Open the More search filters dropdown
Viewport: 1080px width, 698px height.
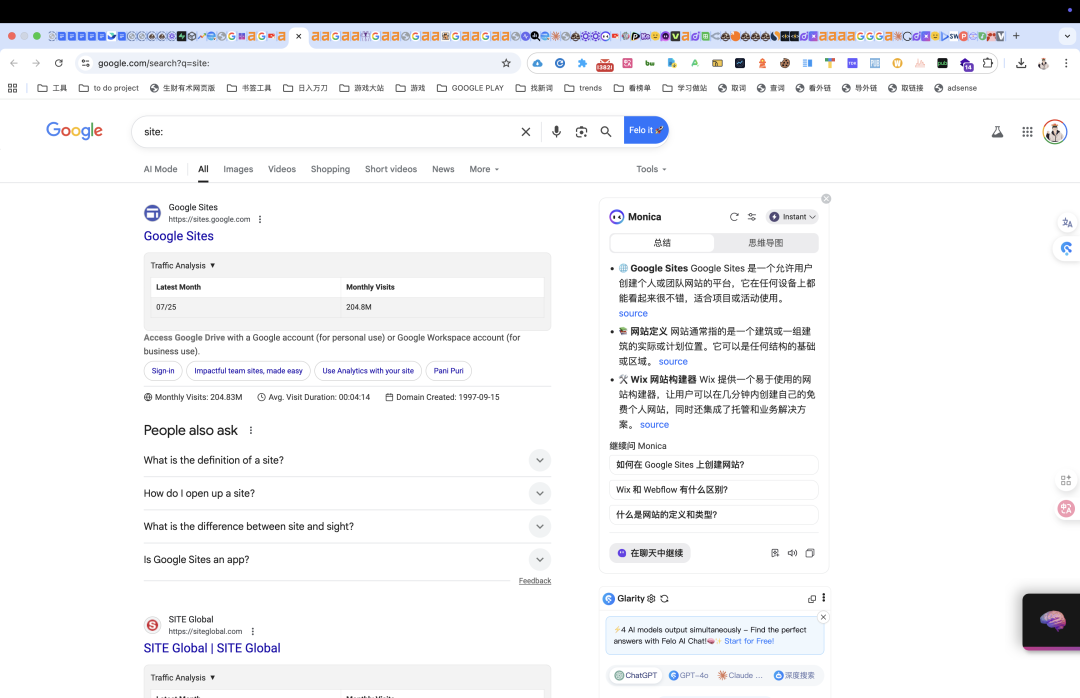484,169
